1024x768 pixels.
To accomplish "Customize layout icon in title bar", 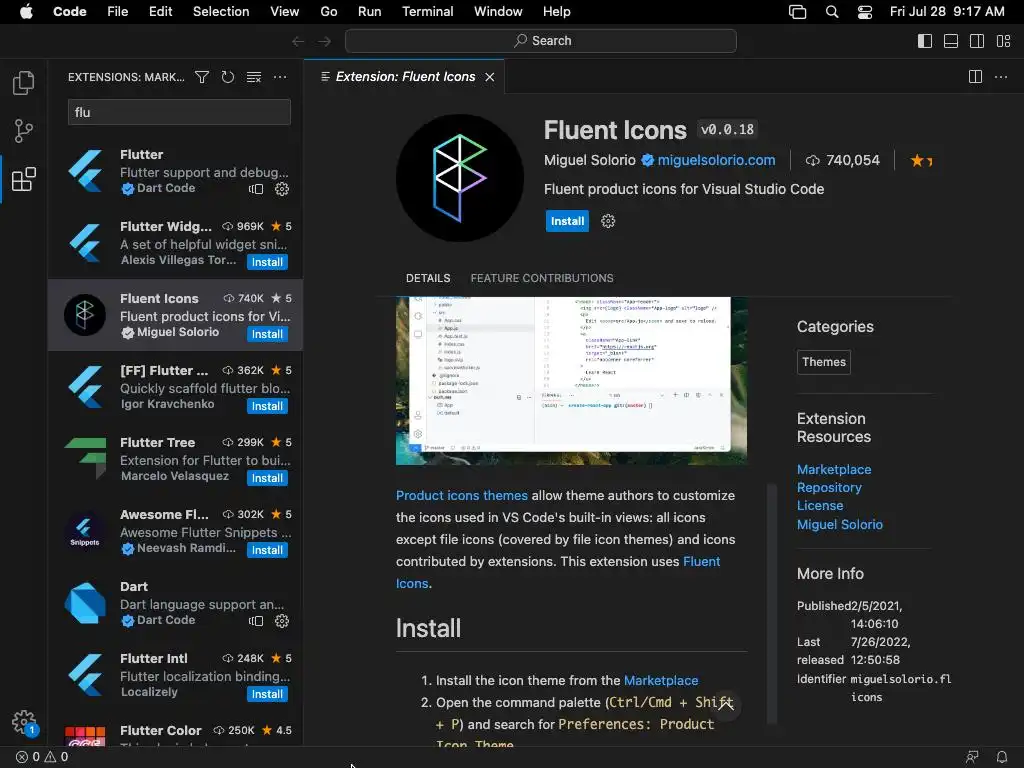I will click(x=1004, y=41).
